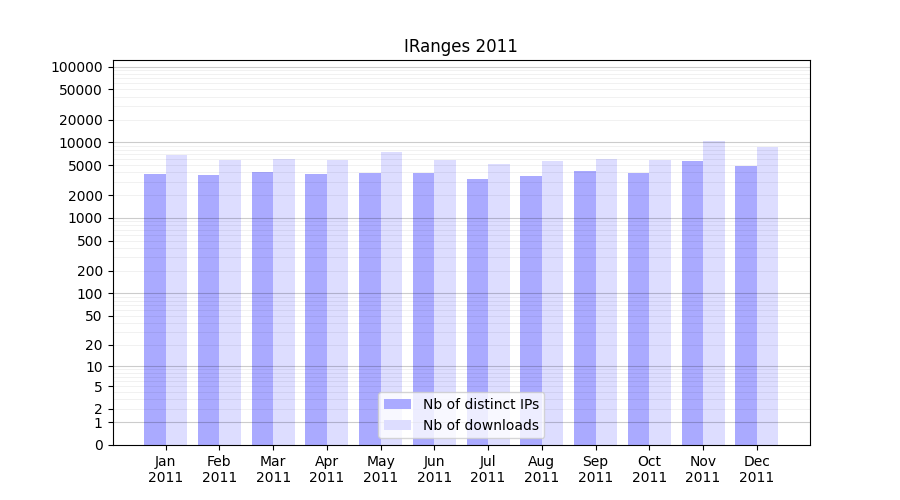
Task: Click the 'Jan 2011' x-axis label
Action: 166,469
